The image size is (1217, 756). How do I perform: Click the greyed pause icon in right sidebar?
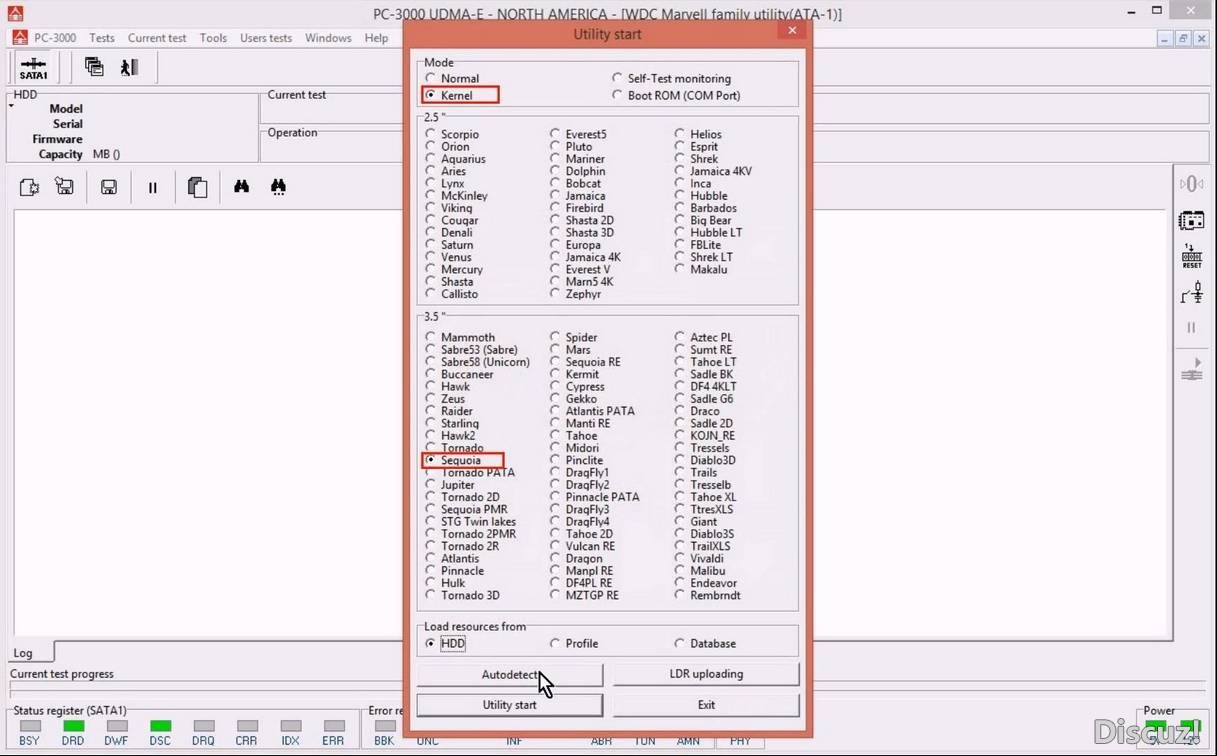[x=1191, y=328]
